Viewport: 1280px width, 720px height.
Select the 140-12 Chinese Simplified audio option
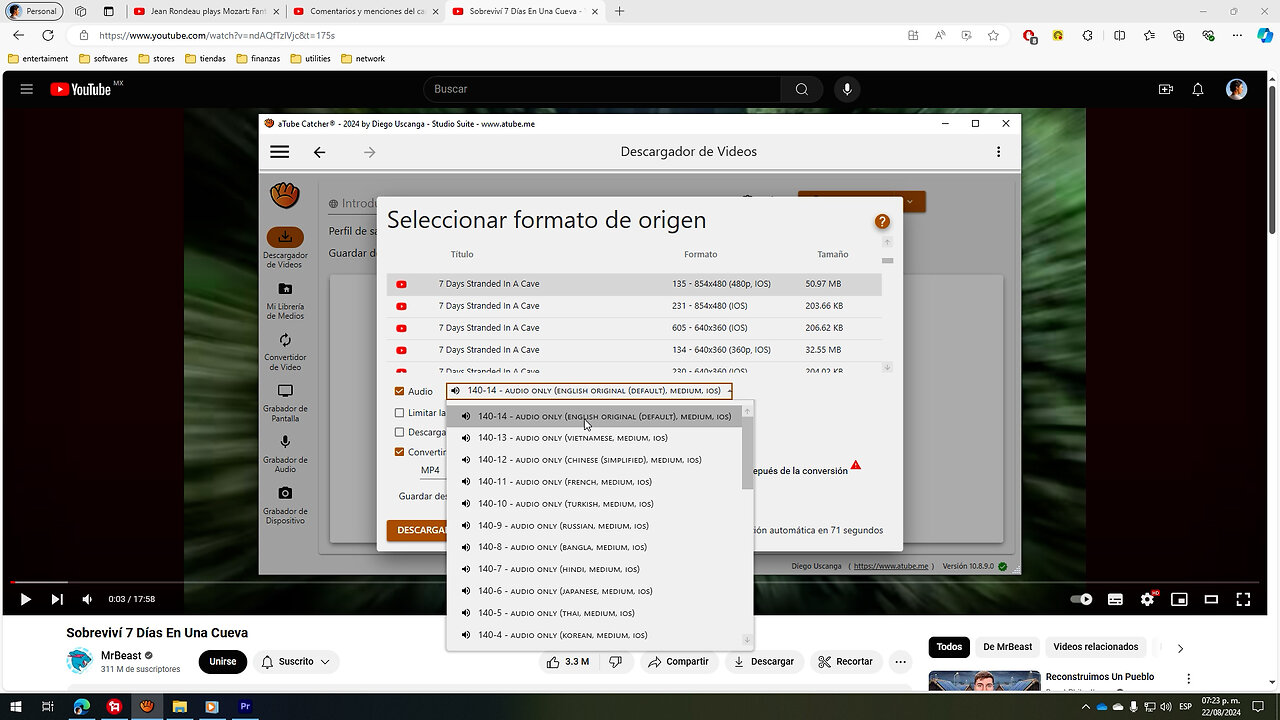coord(594,460)
